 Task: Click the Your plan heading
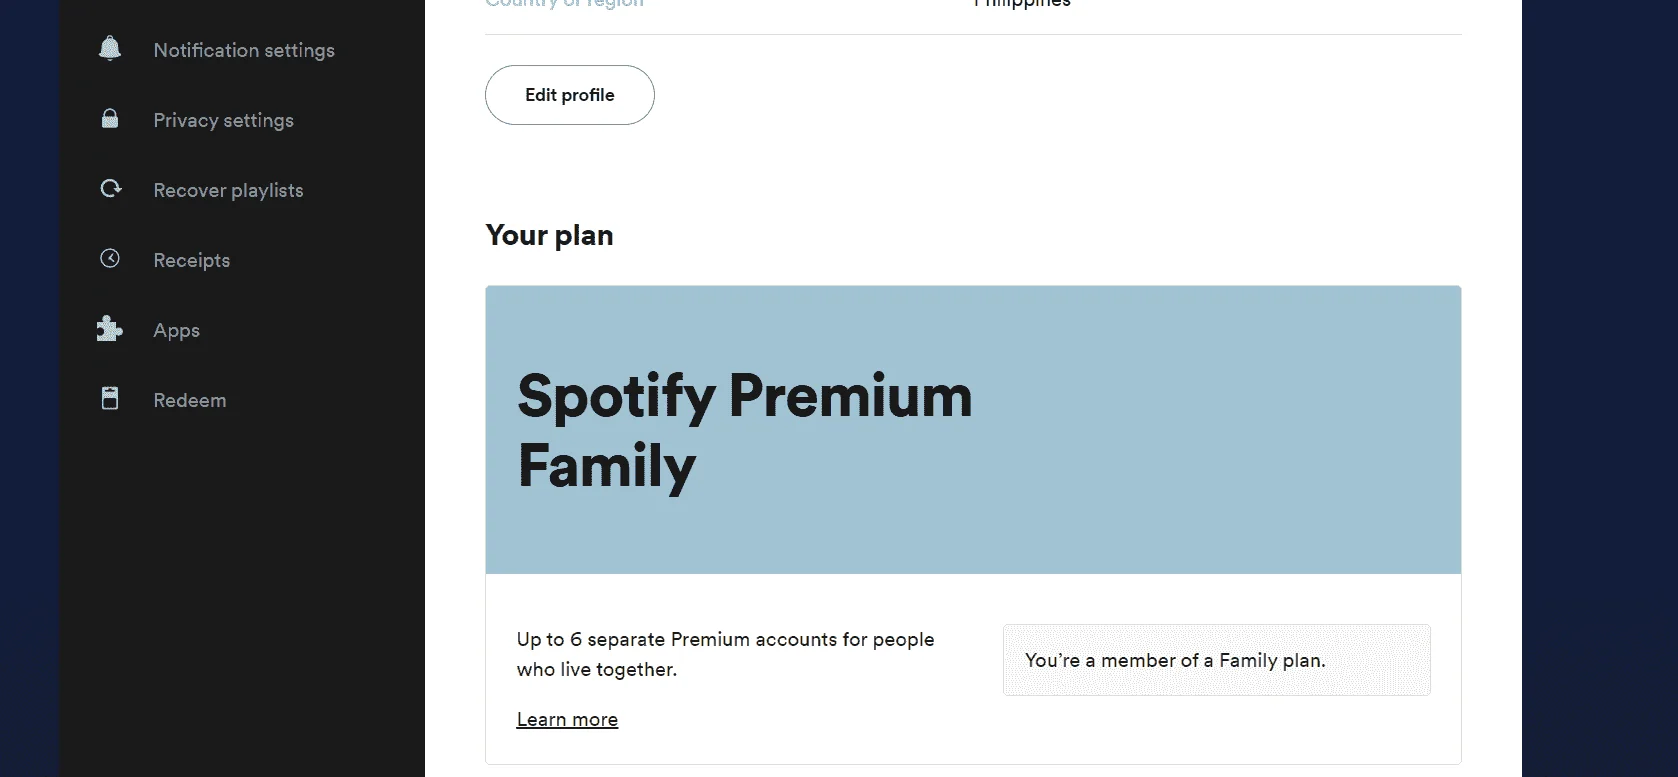pos(549,235)
